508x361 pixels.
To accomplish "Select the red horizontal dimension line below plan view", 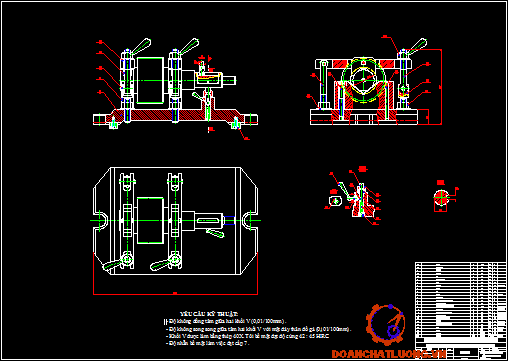I will tap(175, 294).
